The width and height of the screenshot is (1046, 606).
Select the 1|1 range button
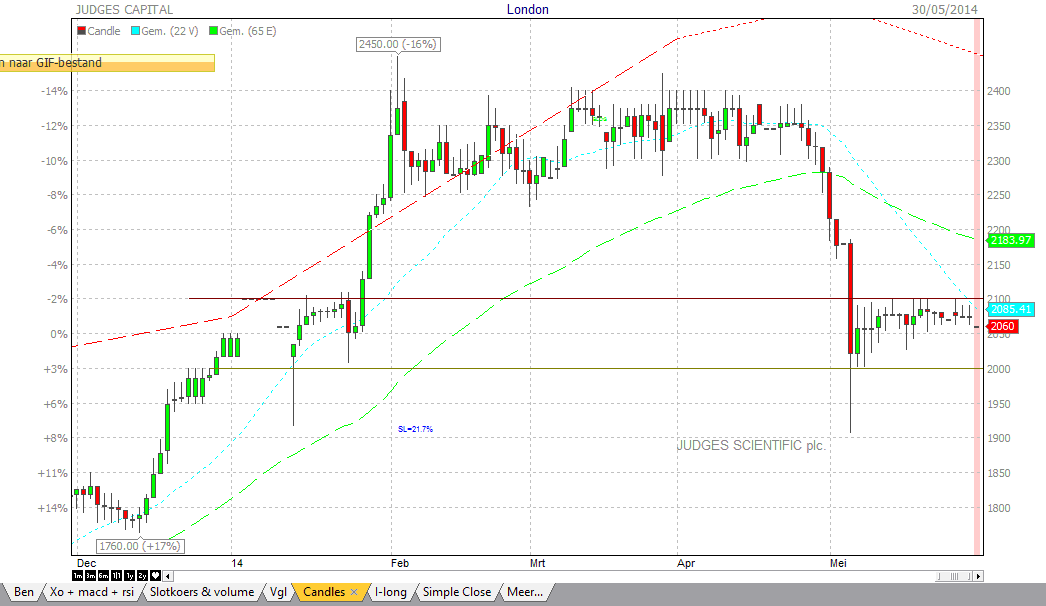pos(117,575)
